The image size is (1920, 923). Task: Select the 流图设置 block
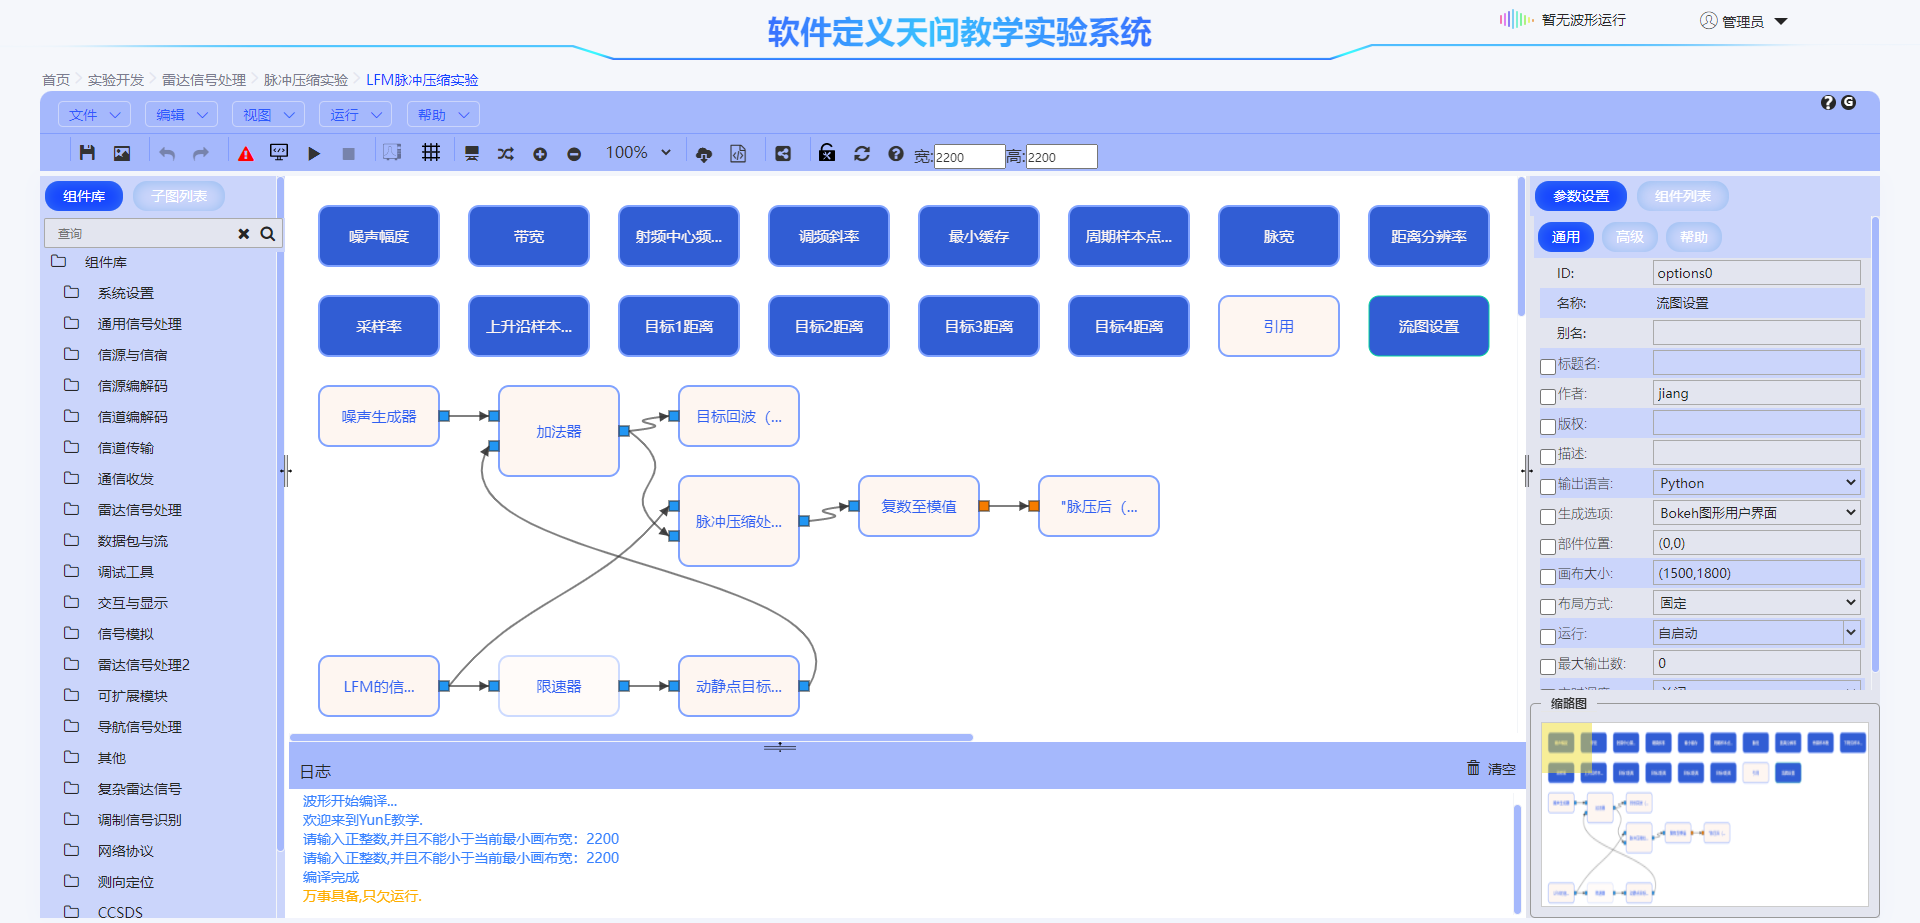pyautogui.click(x=1428, y=326)
